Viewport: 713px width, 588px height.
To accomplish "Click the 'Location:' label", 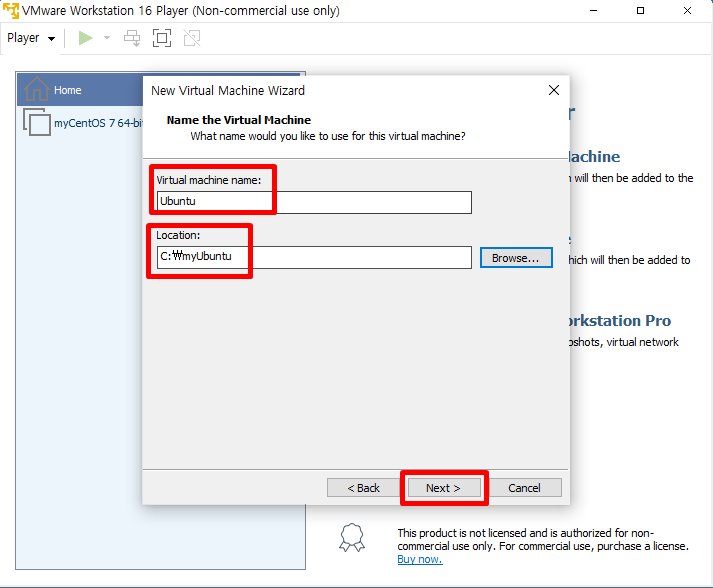I will pos(178,235).
